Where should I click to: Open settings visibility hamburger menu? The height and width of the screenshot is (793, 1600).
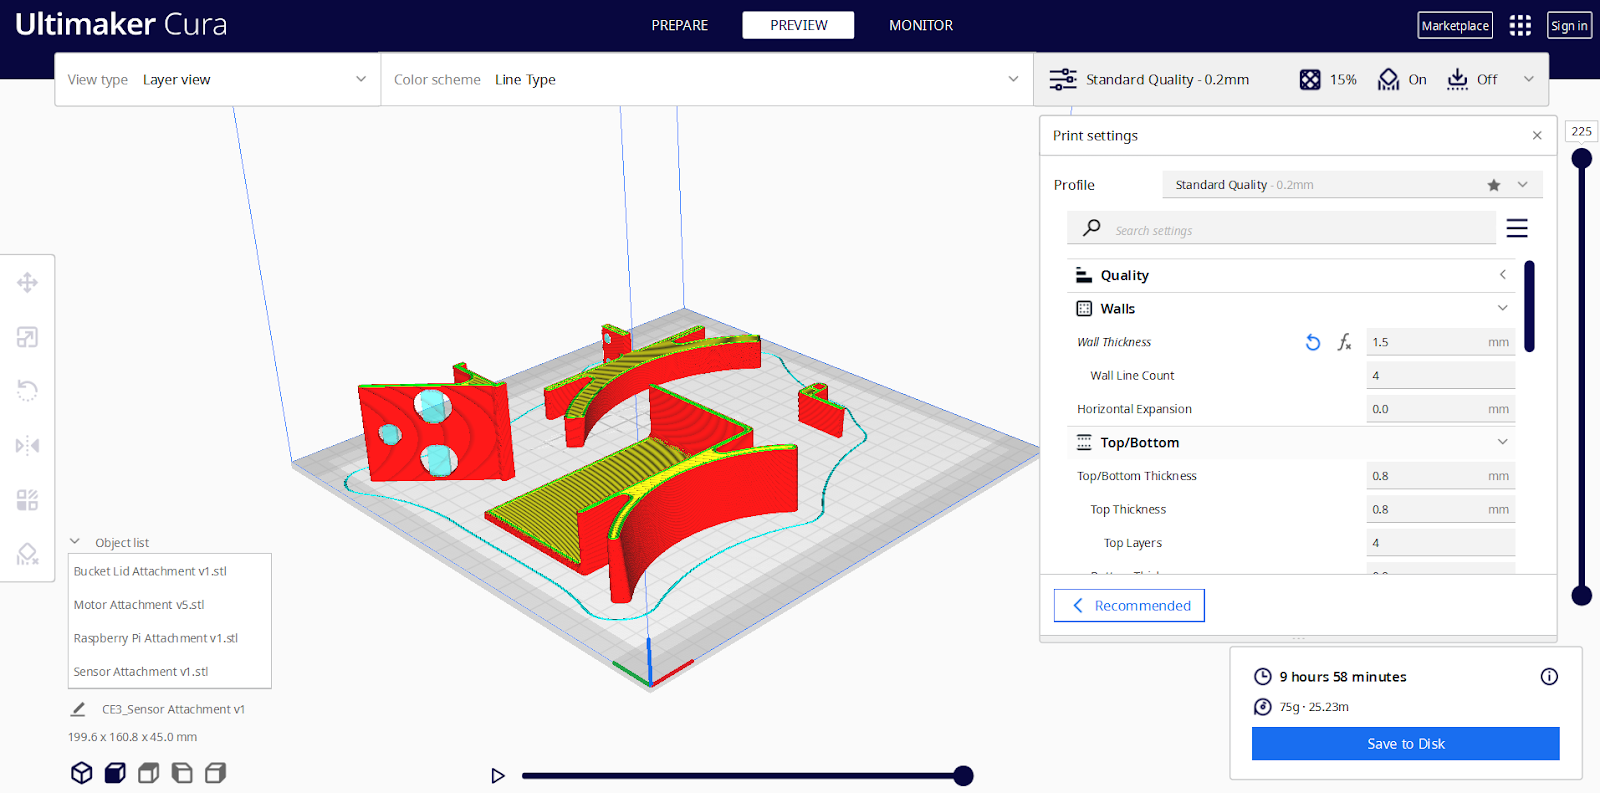pyautogui.click(x=1517, y=229)
